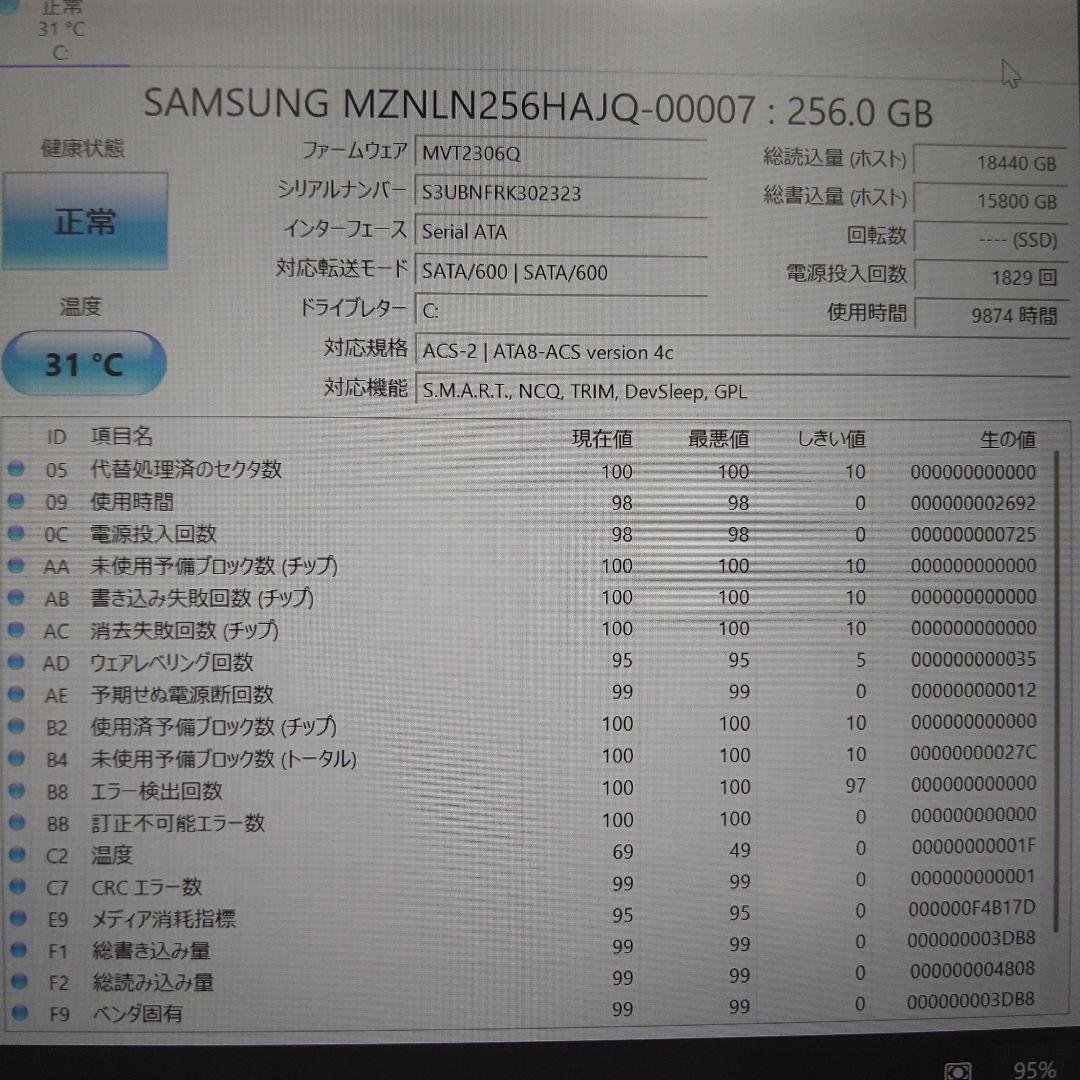1080x1080 pixels.
Task: Click blue dot next to 温度 attribute row
Action: tap(17, 855)
